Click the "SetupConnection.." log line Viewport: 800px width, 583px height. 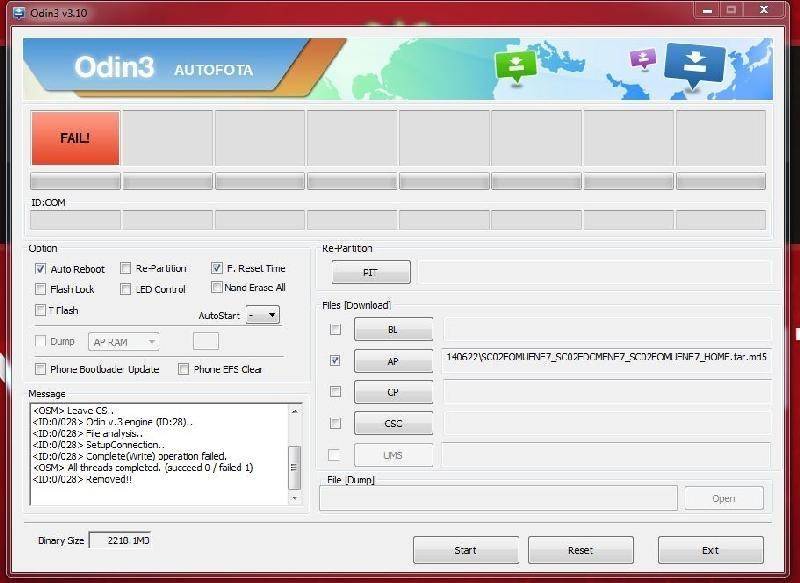pos(98,445)
